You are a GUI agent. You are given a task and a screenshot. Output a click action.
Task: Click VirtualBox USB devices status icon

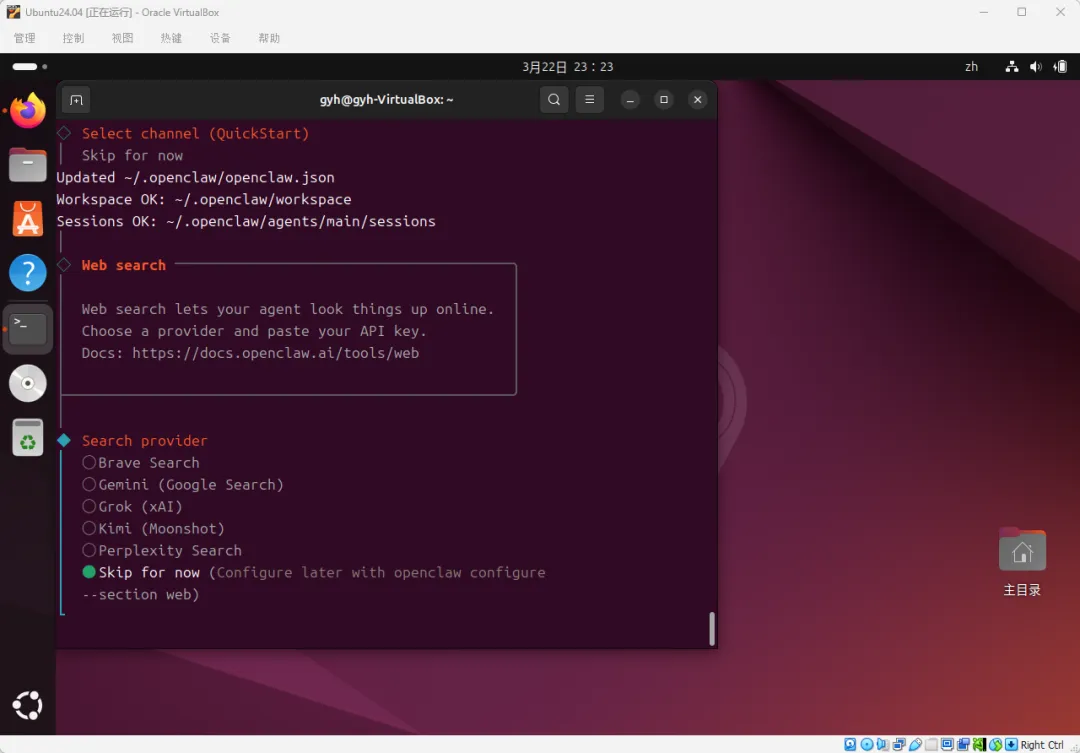pyautogui.click(x=915, y=745)
